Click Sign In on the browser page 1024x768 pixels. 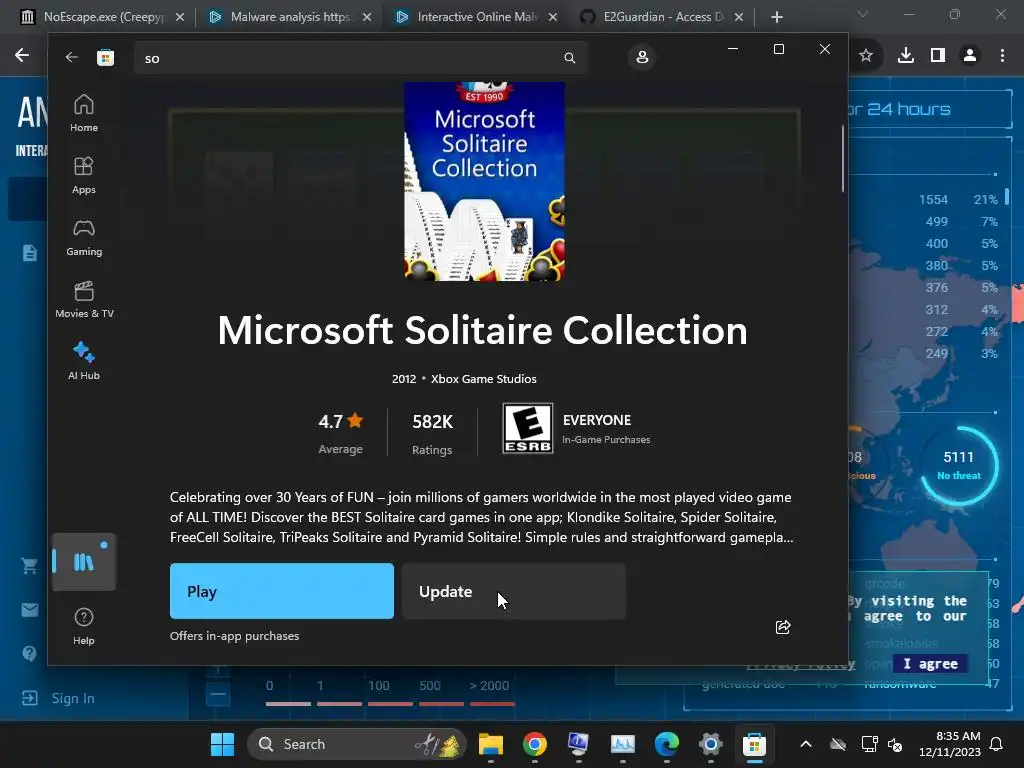pyautogui.click(x=72, y=698)
